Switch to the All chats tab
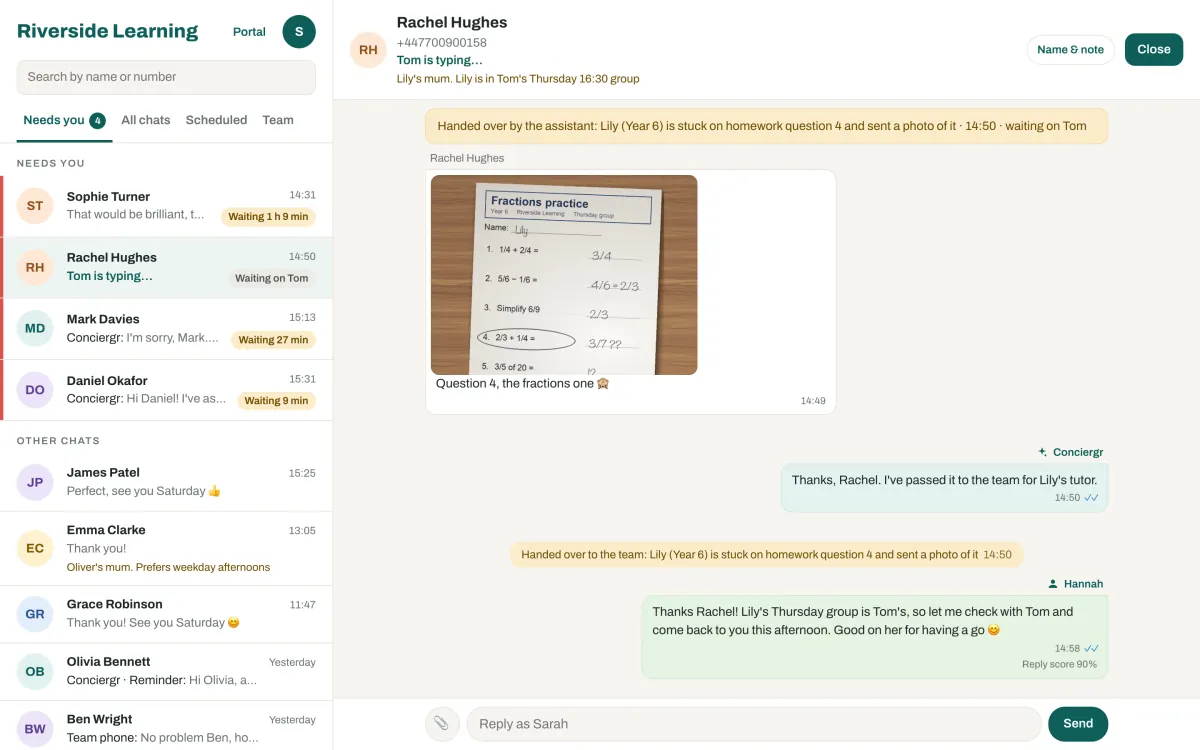Viewport: 1200px width, 750px height. [146, 120]
